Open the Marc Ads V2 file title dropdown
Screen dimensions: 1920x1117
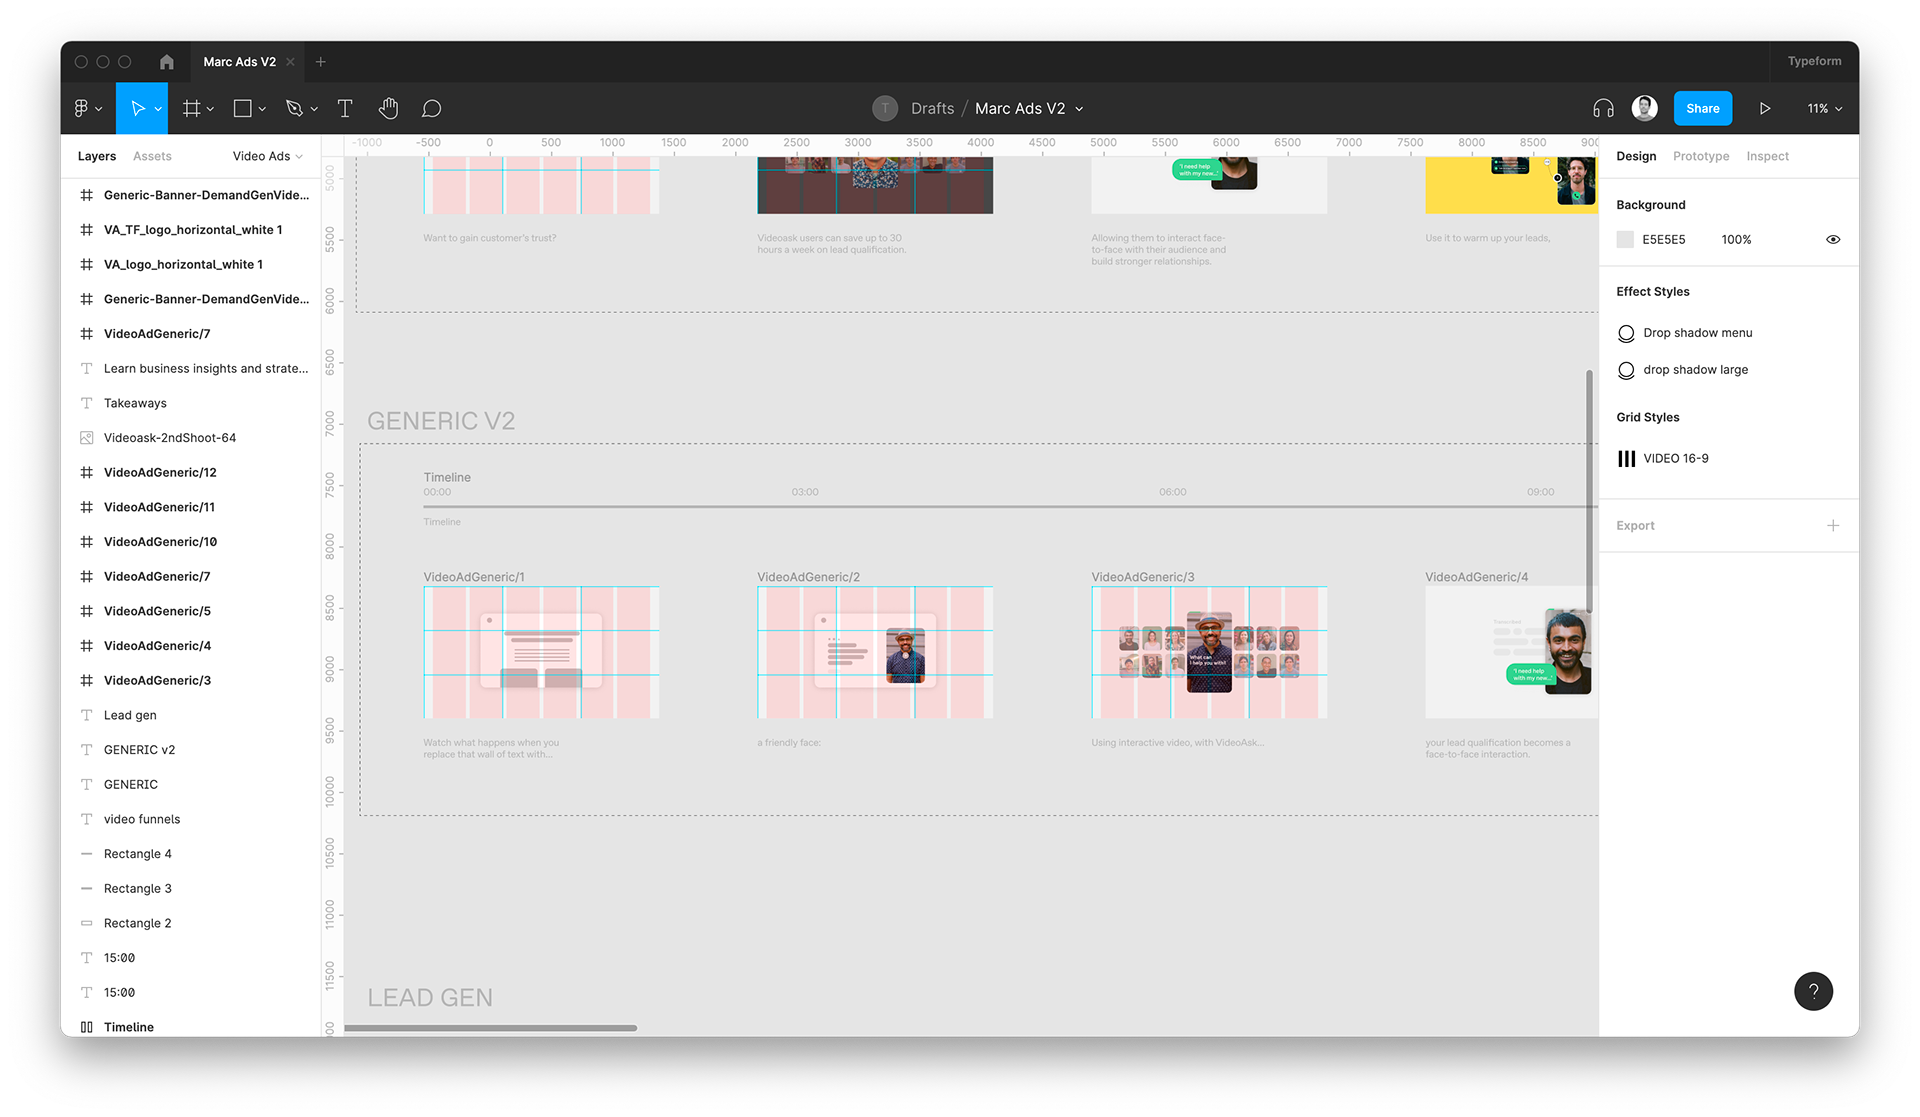1079,109
